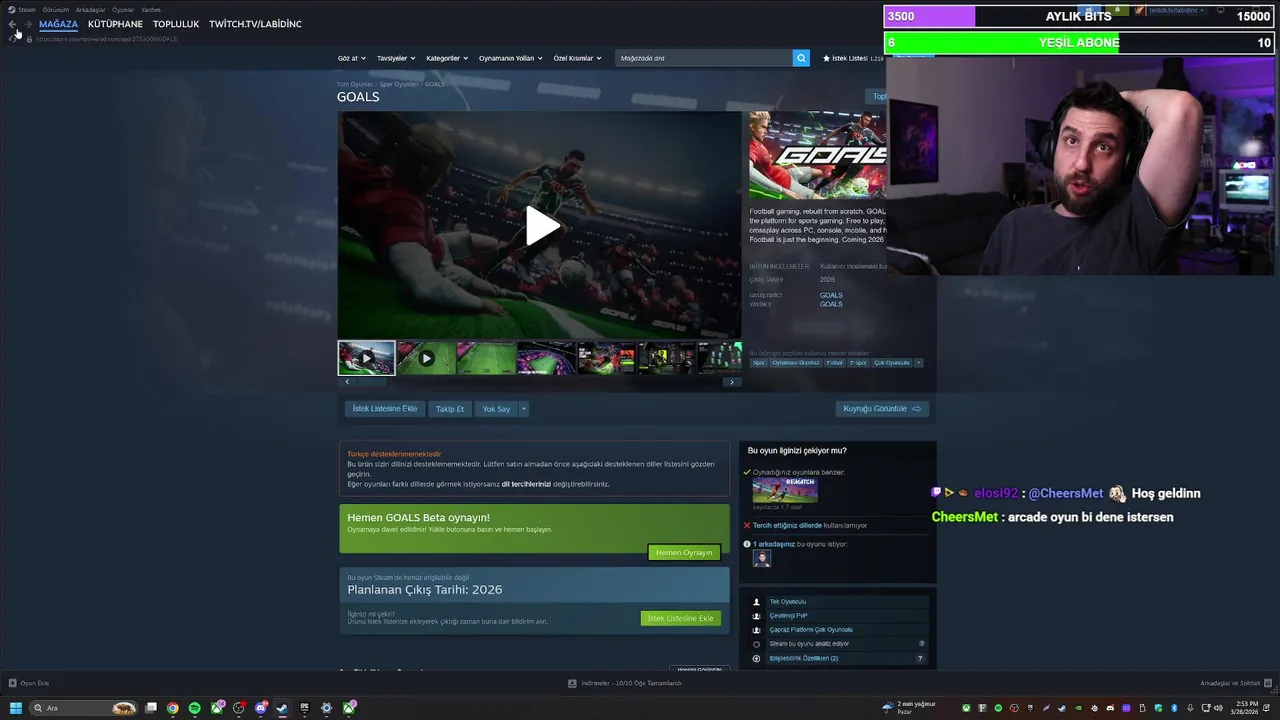Image resolution: width=1280 pixels, height=720 pixels.
Task: Open GOALS developer link
Action: [831, 295]
